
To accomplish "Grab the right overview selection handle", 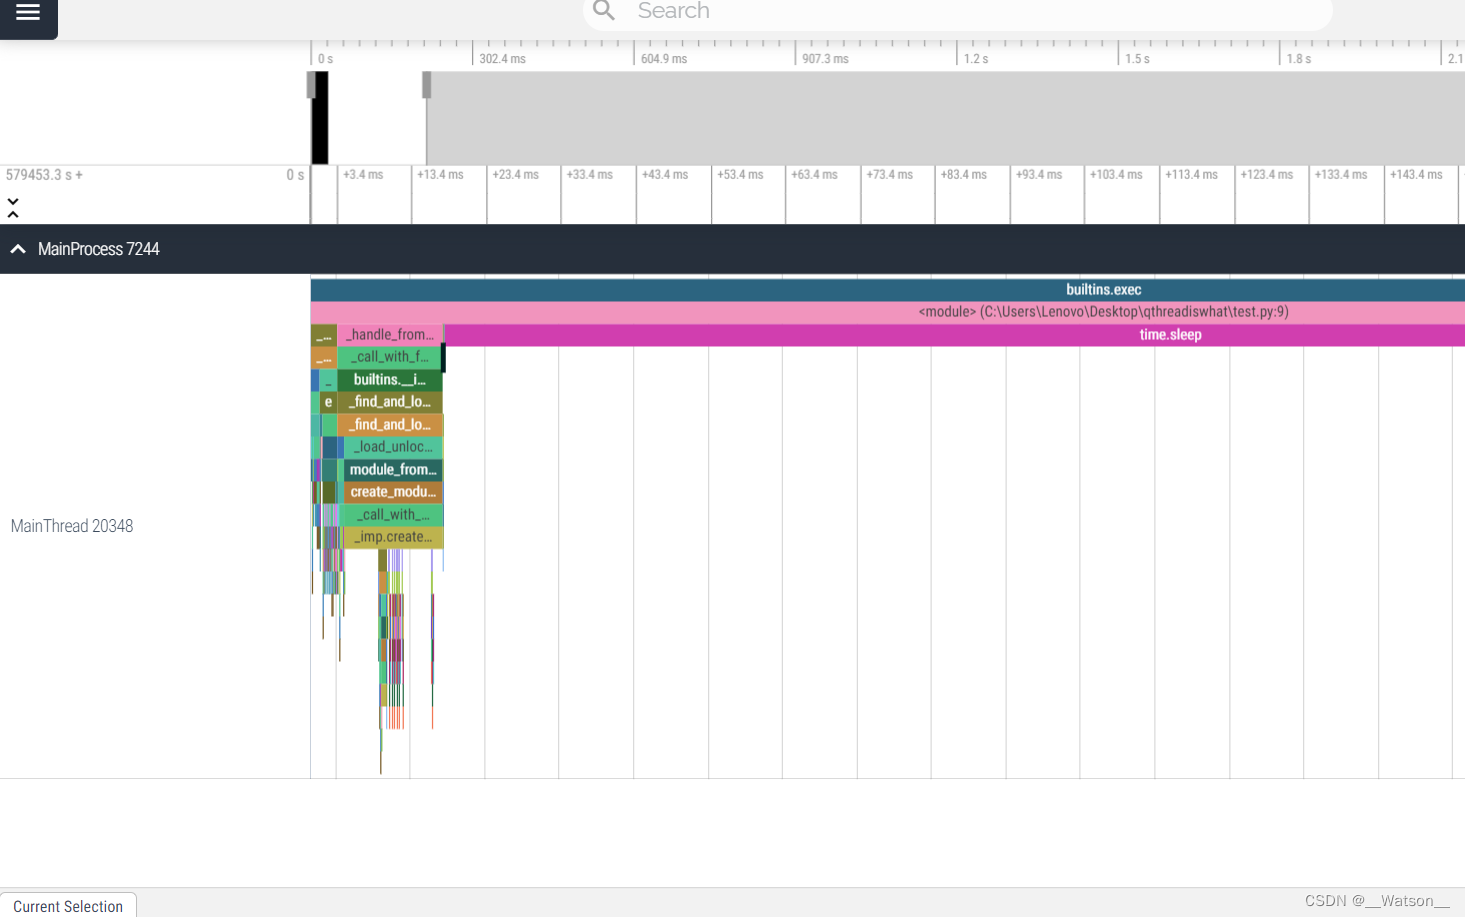I will tap(427, 85).
